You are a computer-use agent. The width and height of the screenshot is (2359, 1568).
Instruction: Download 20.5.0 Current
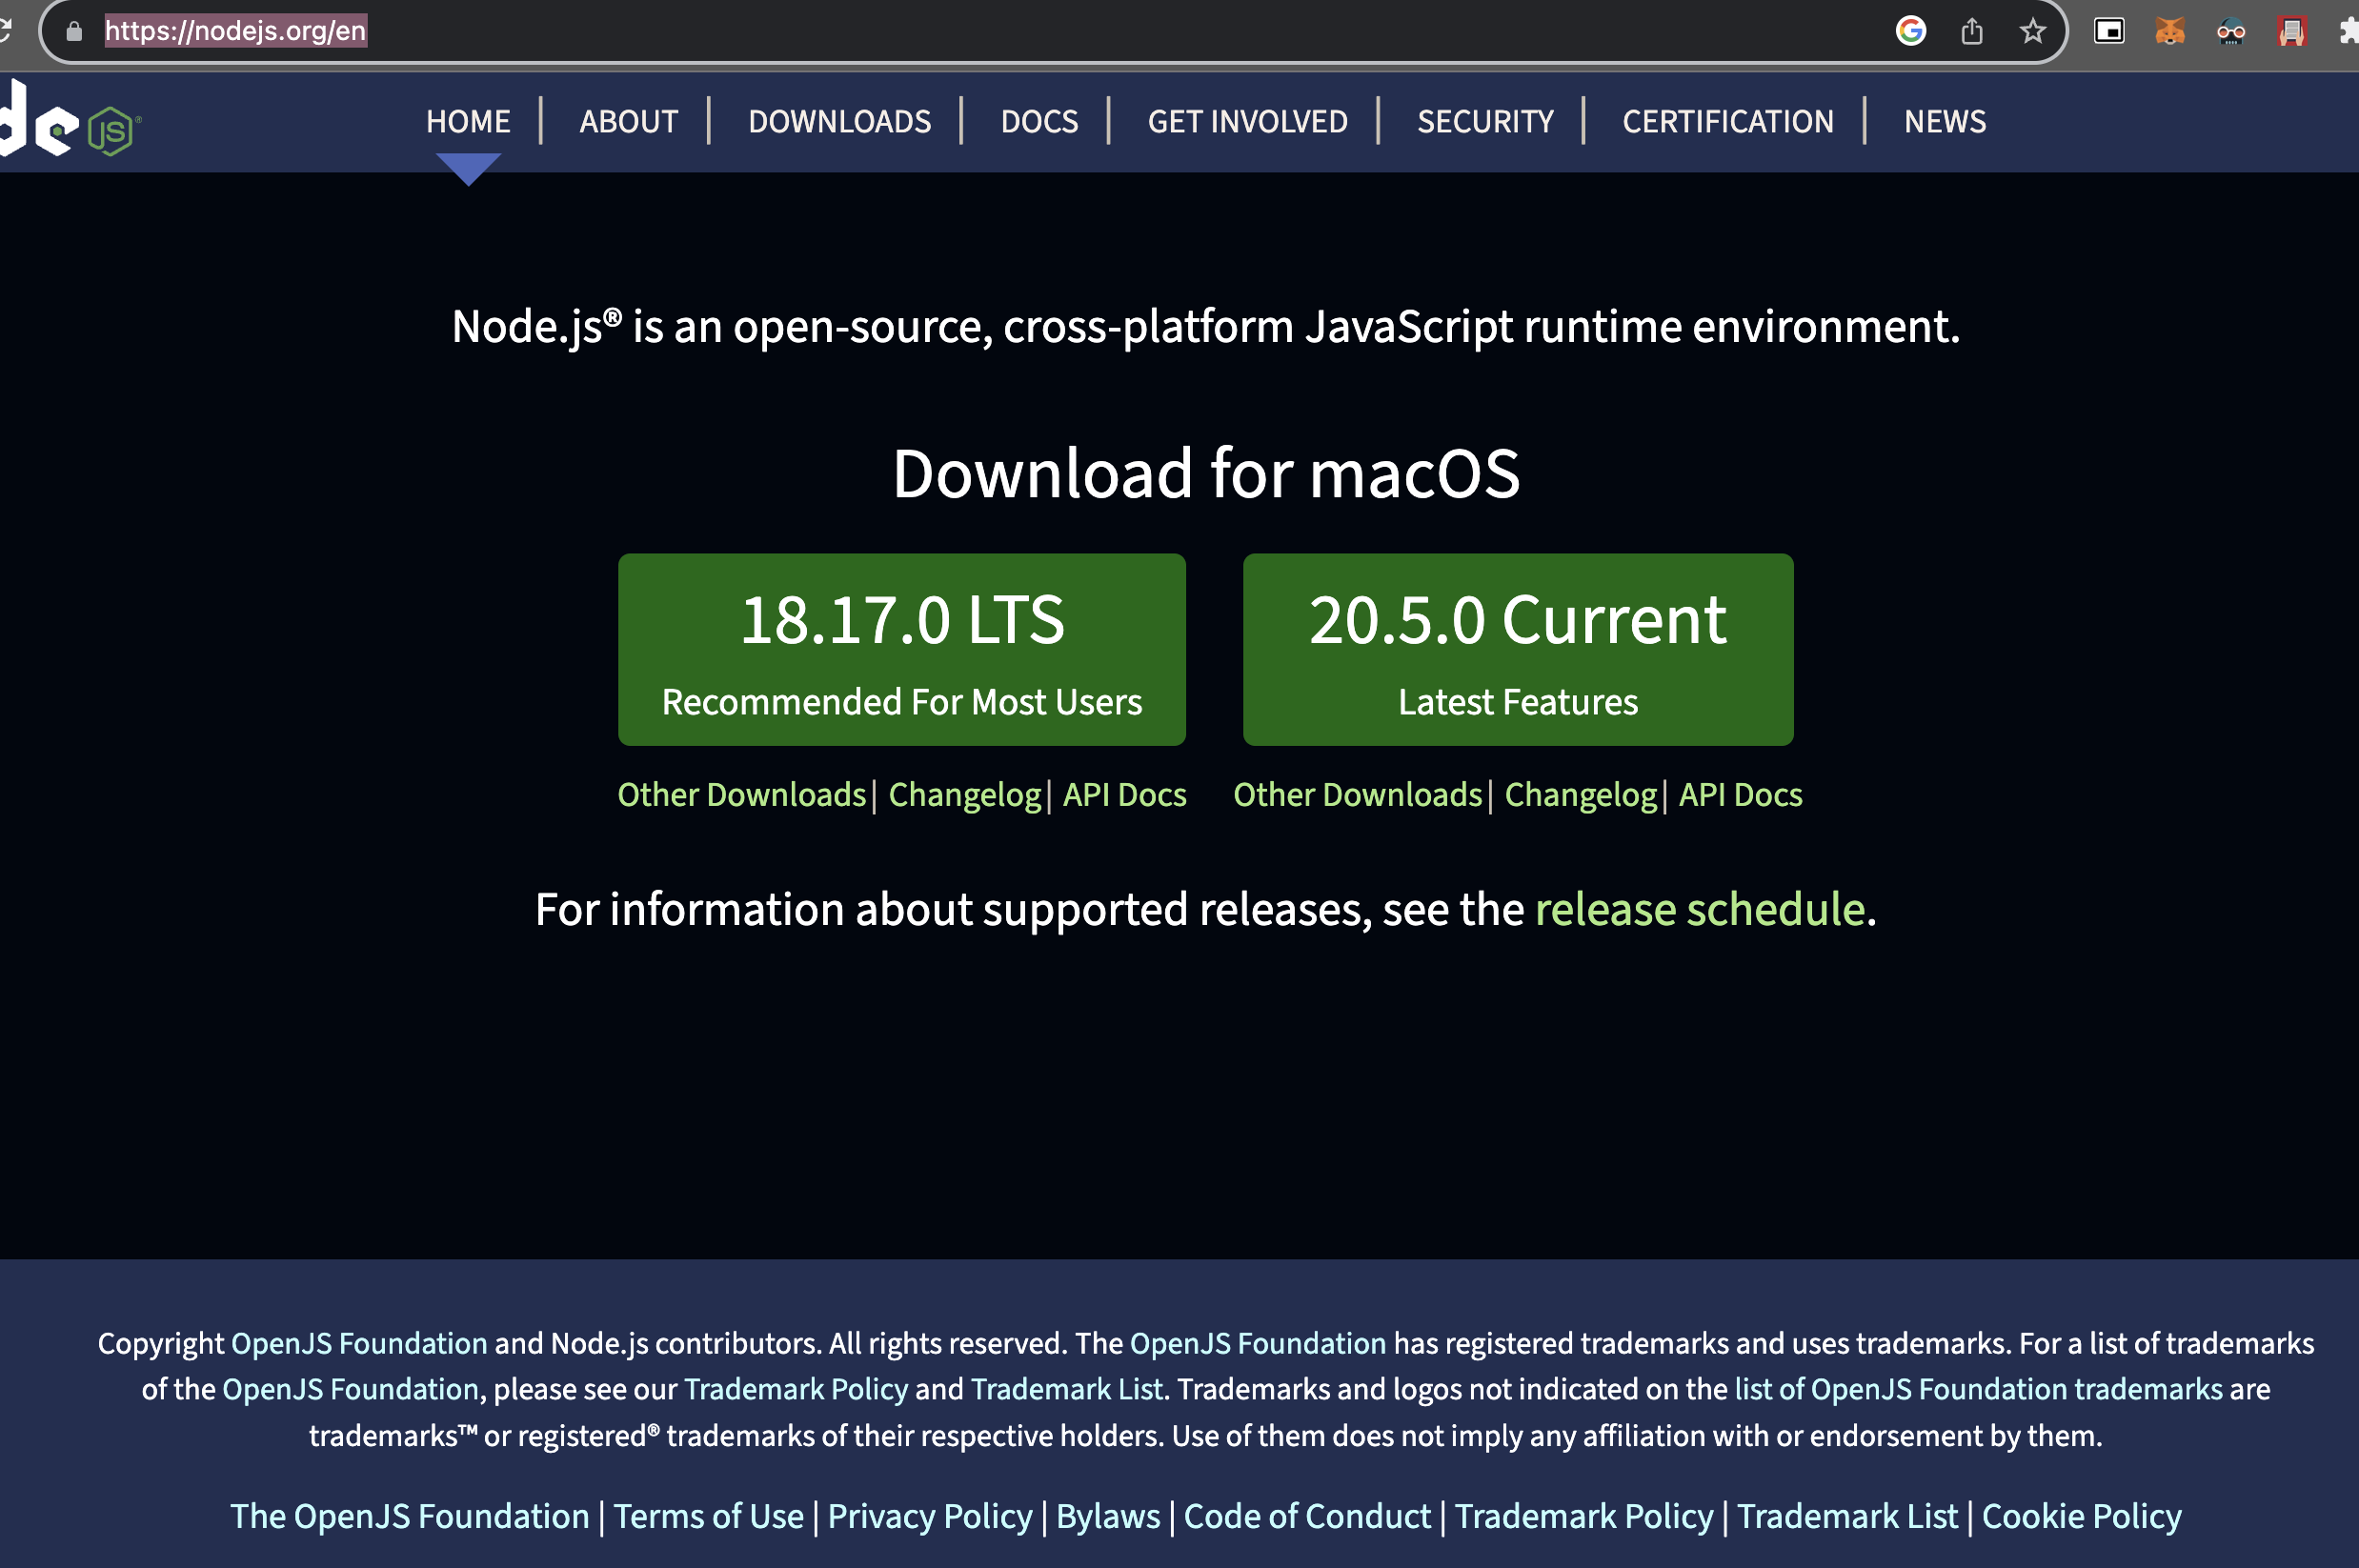(1518, 649)
